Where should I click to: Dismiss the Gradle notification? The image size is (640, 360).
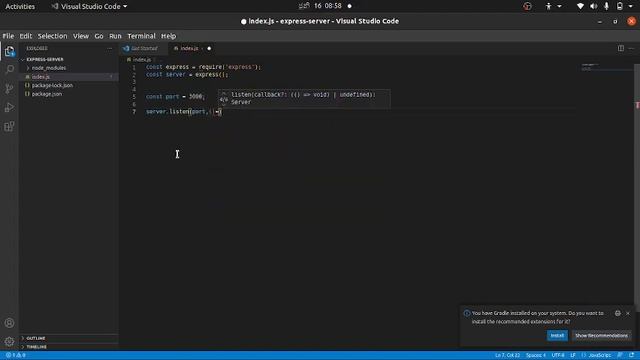628,313
